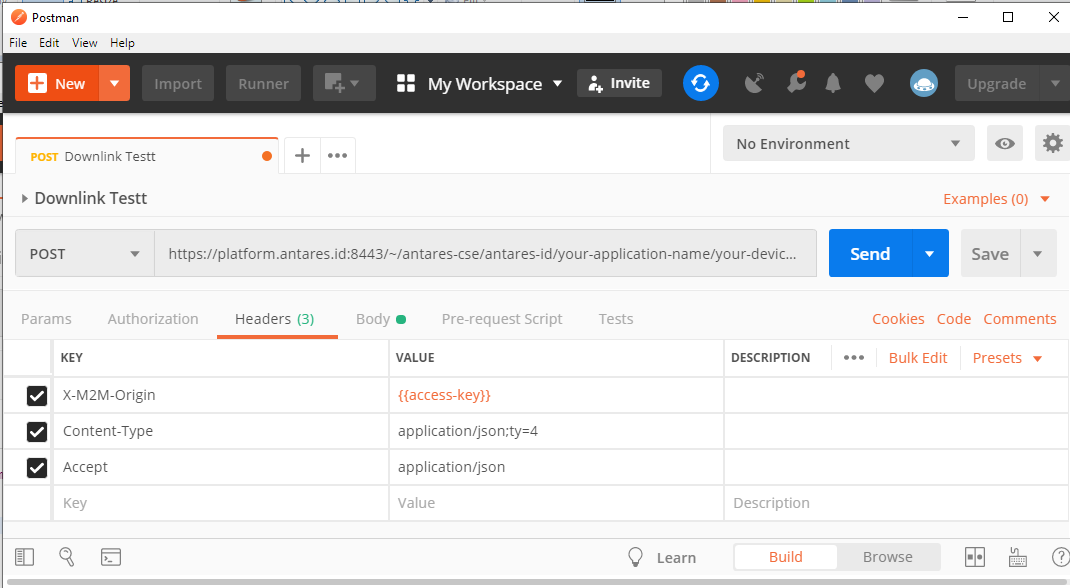Click the sync status icon
Image resolution: width=1070 pixels, height=588 pixels.
point(701,83)
